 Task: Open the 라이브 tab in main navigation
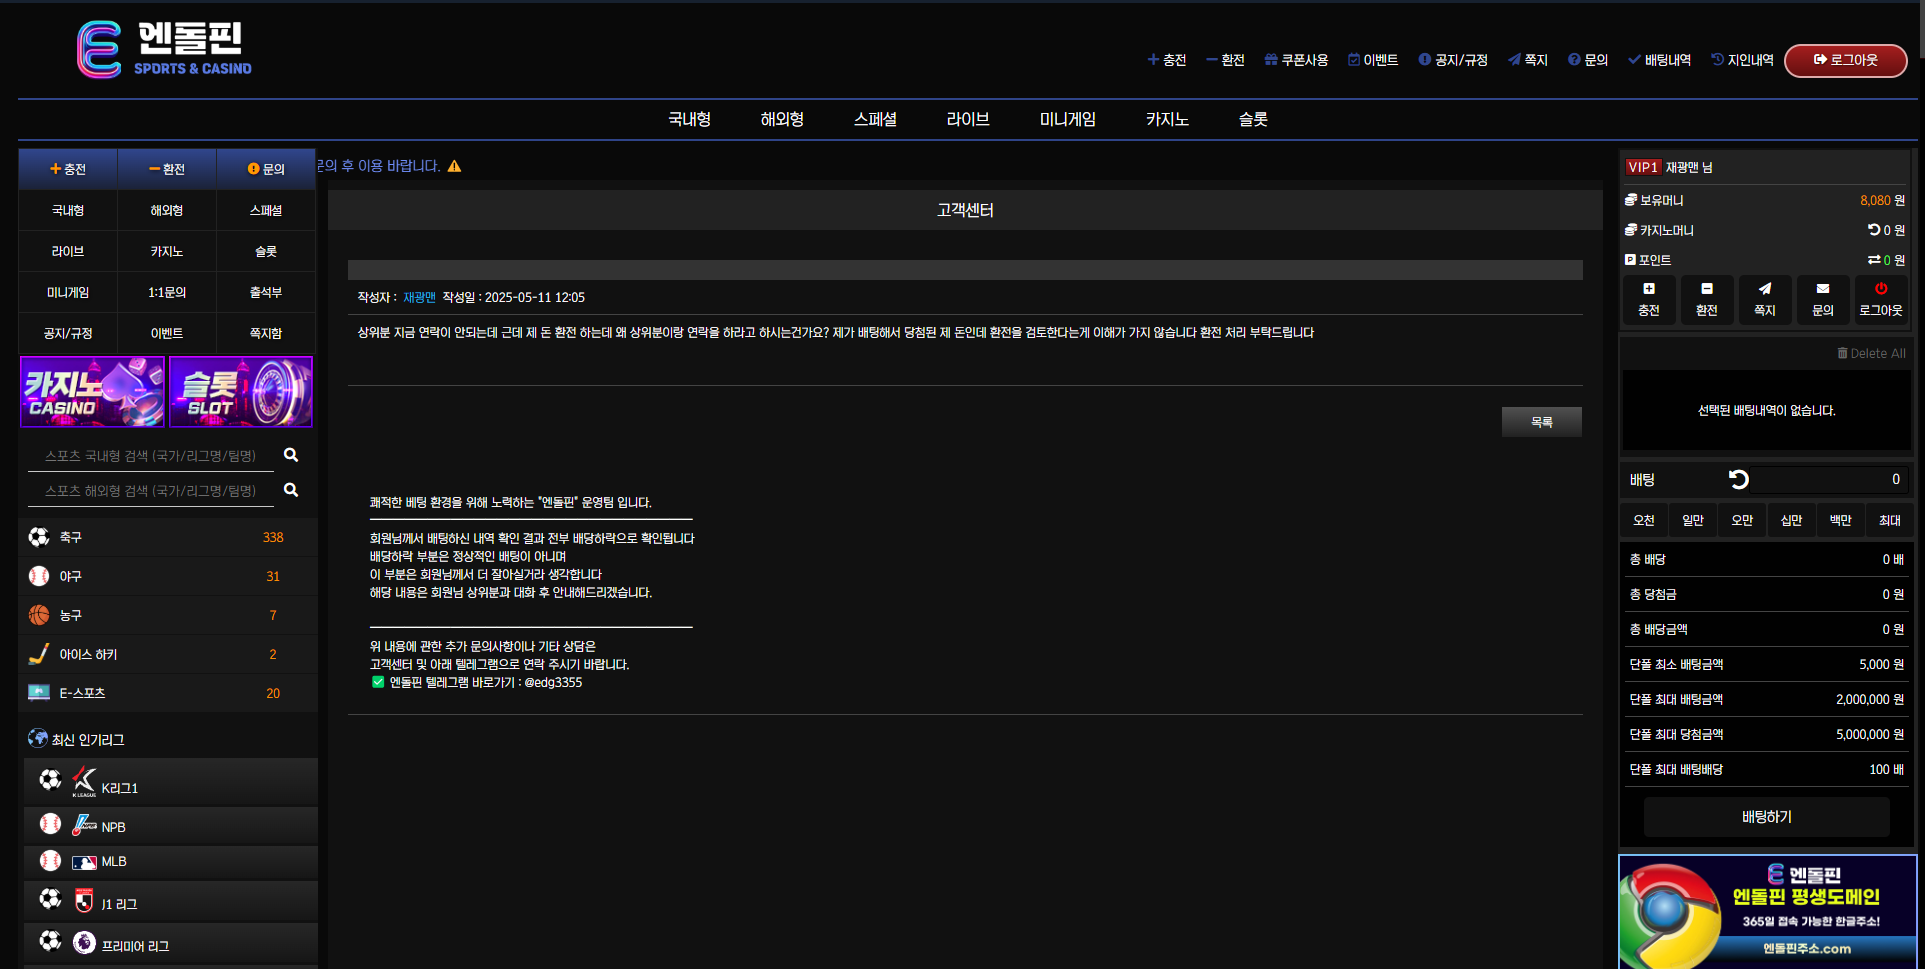[x=967, y=119]
